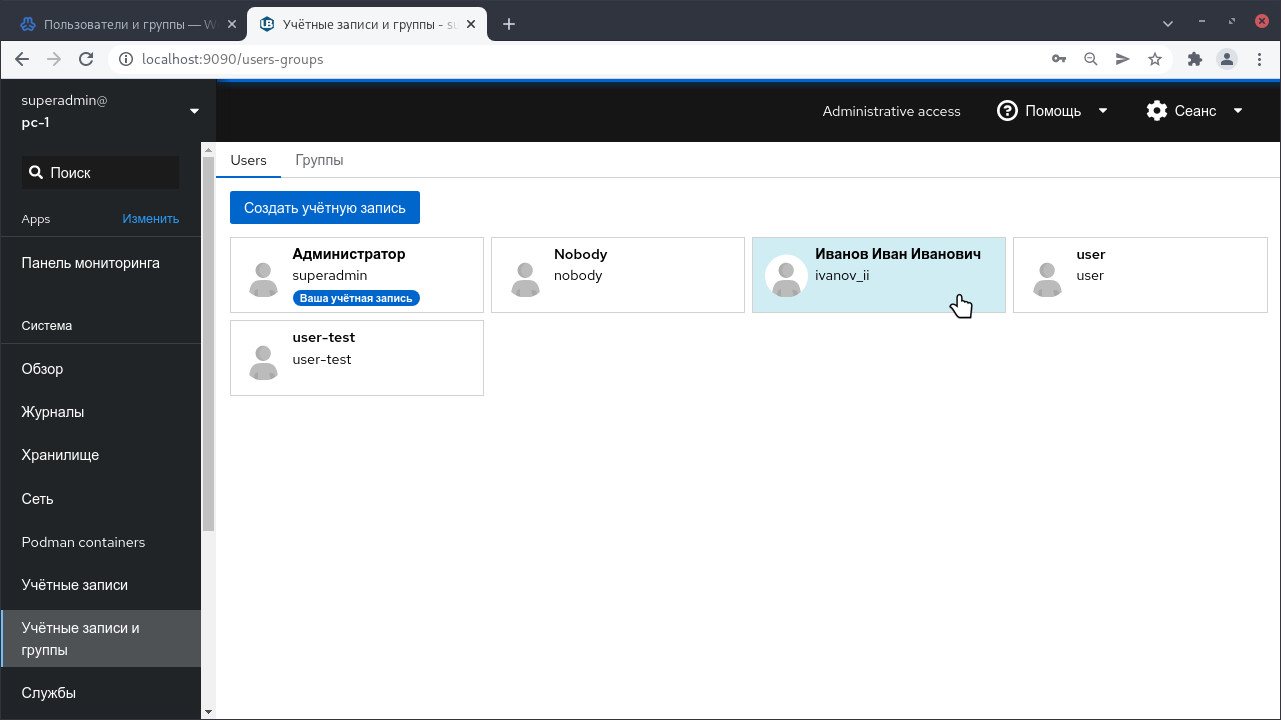Screen dimensions: 1281x720
Task: Click the Помощь question mark icon
Action: [x=1007, y=110]
